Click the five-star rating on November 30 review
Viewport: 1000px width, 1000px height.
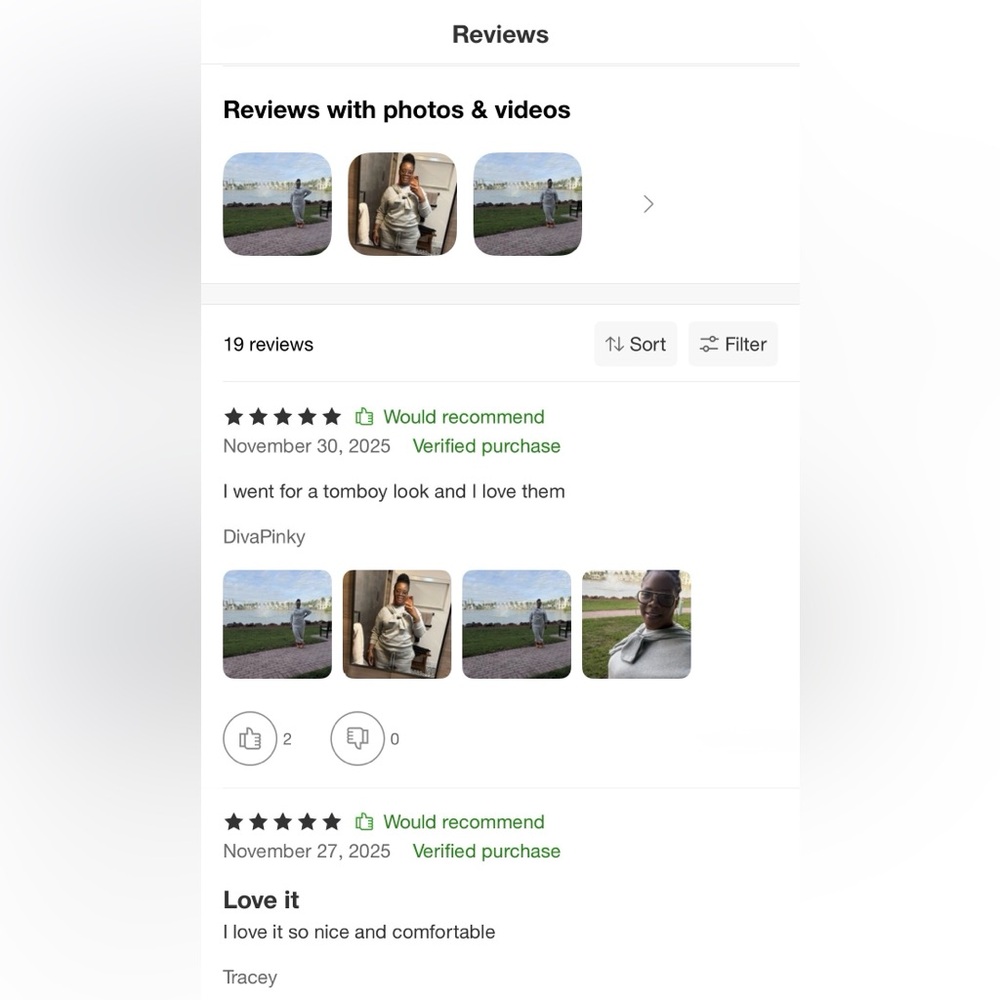pyautogui.click(x=283, y=416)
